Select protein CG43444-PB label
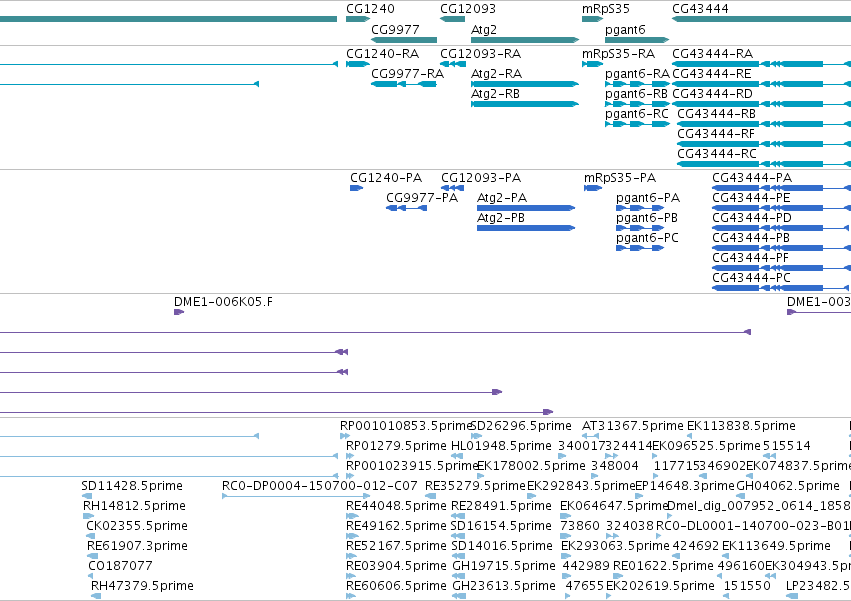This screenshot has height=601, width=851. click(751, 238)
